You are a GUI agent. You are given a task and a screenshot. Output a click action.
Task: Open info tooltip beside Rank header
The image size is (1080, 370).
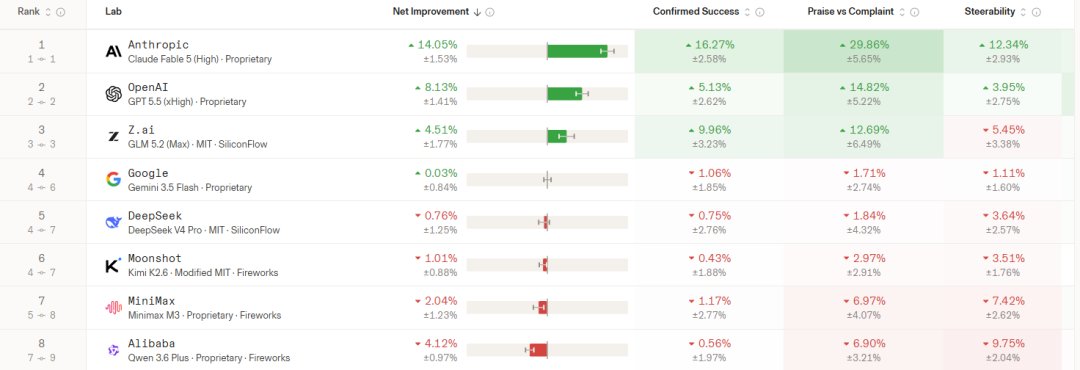(x=61, y=12)
